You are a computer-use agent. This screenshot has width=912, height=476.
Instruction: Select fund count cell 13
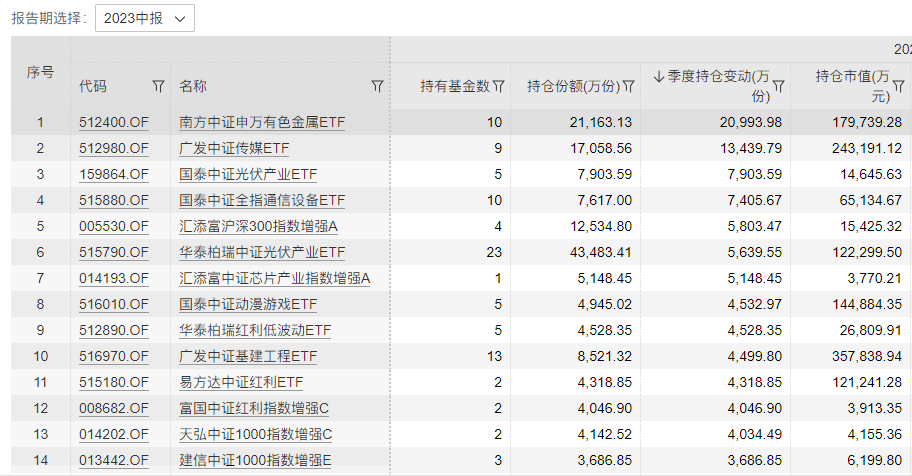(x=494, y=356)
